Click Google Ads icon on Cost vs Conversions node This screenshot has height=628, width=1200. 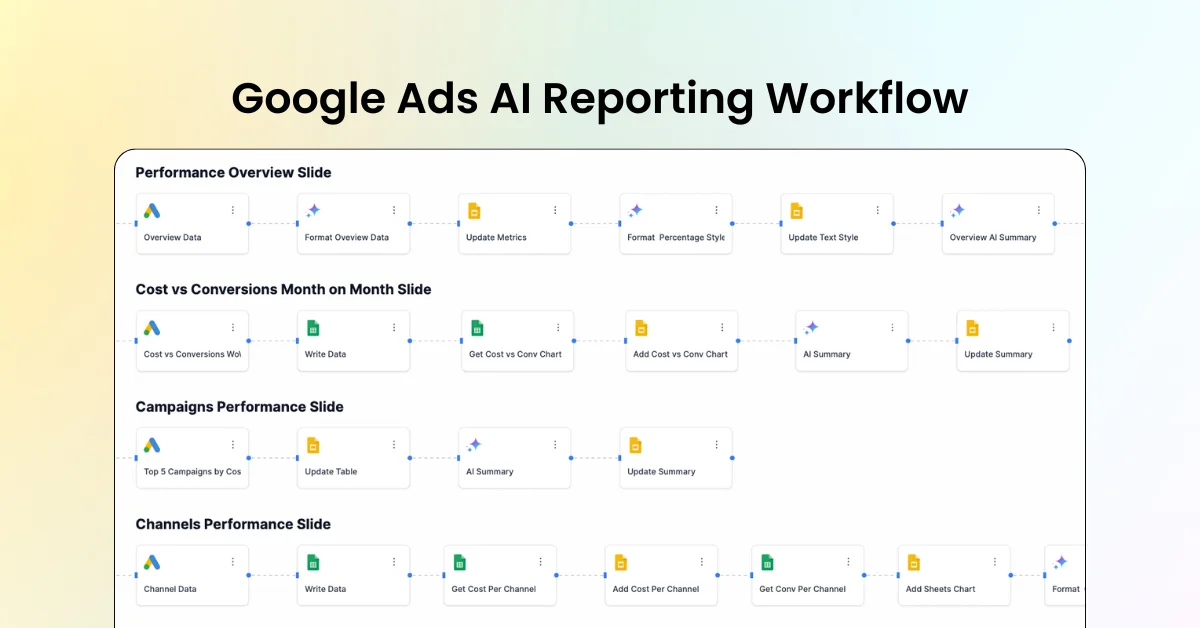[x=152, y=328]
